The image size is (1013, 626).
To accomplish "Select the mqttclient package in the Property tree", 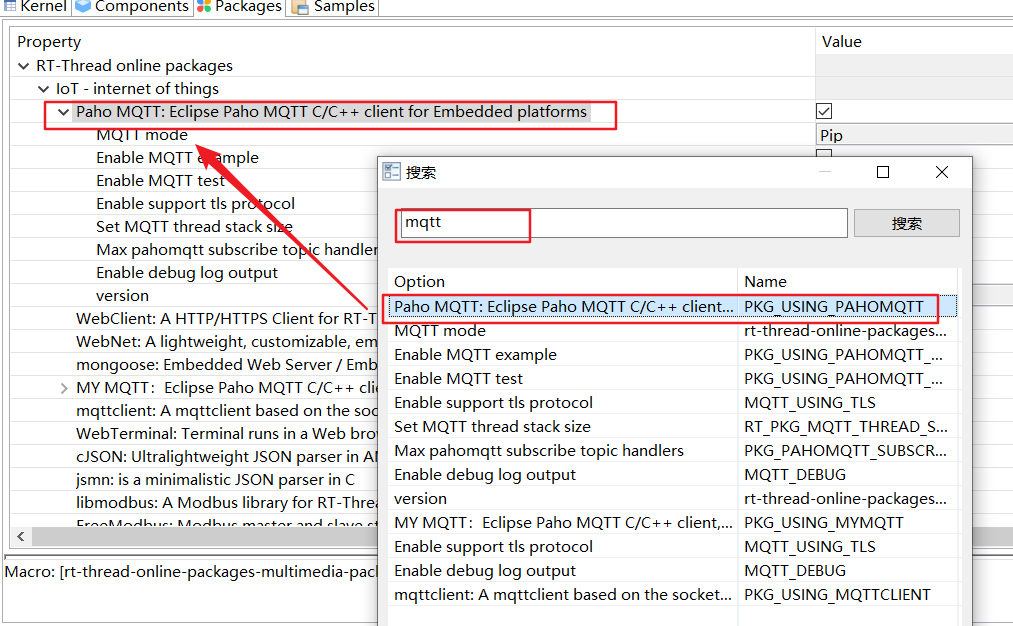I will click(227, 411).
